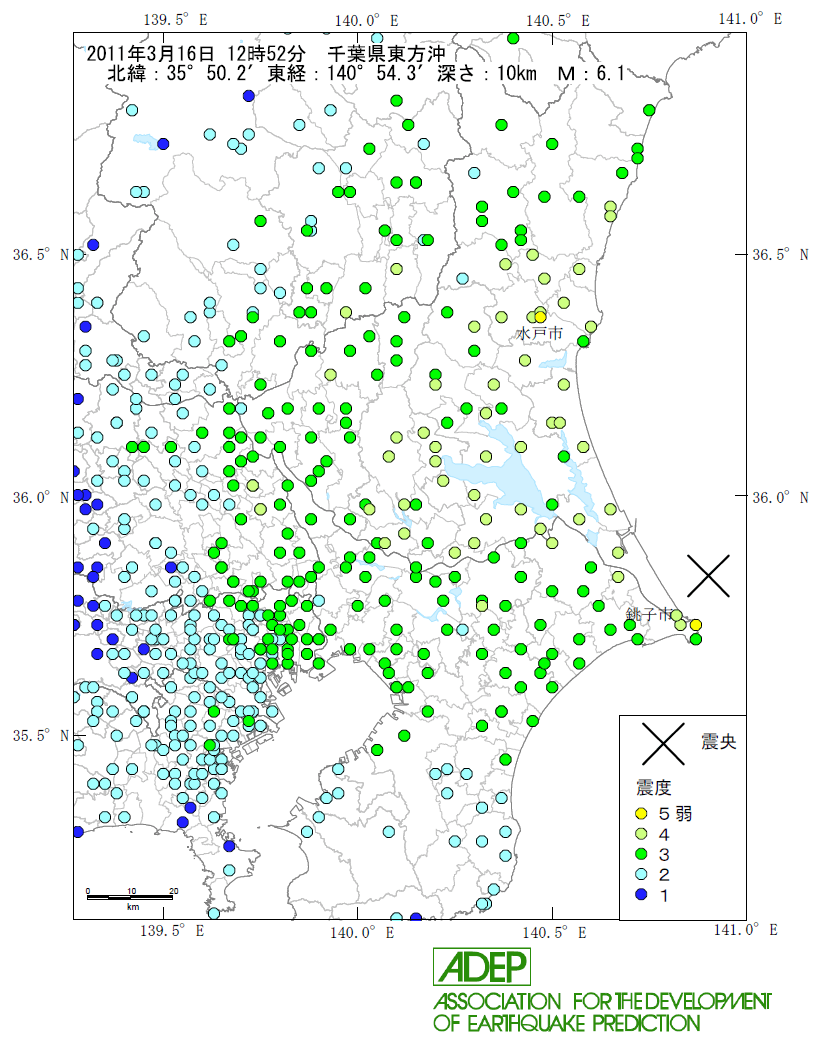Image resolution: width=822 pixels, height=1043 pixels.
Task: Click the epicenter X marker east of Choshi
Action: pos(708,575)
